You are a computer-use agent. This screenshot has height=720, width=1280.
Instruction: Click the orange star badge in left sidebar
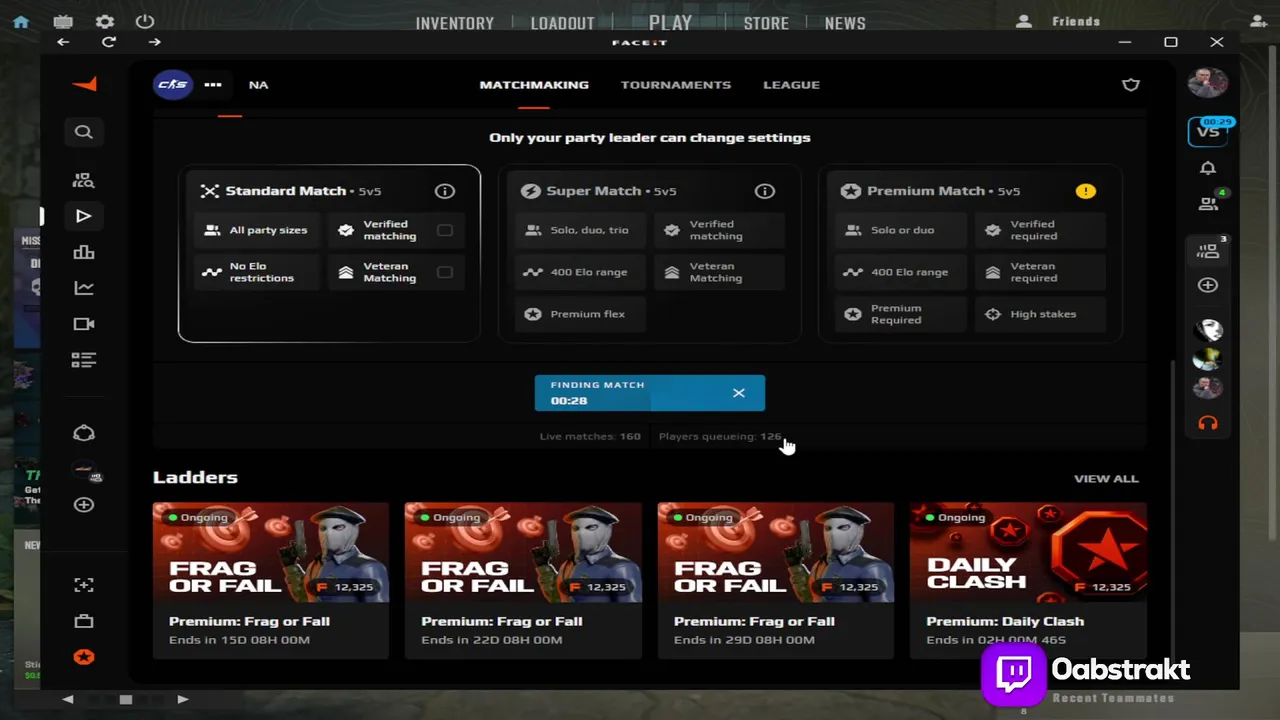84,657
